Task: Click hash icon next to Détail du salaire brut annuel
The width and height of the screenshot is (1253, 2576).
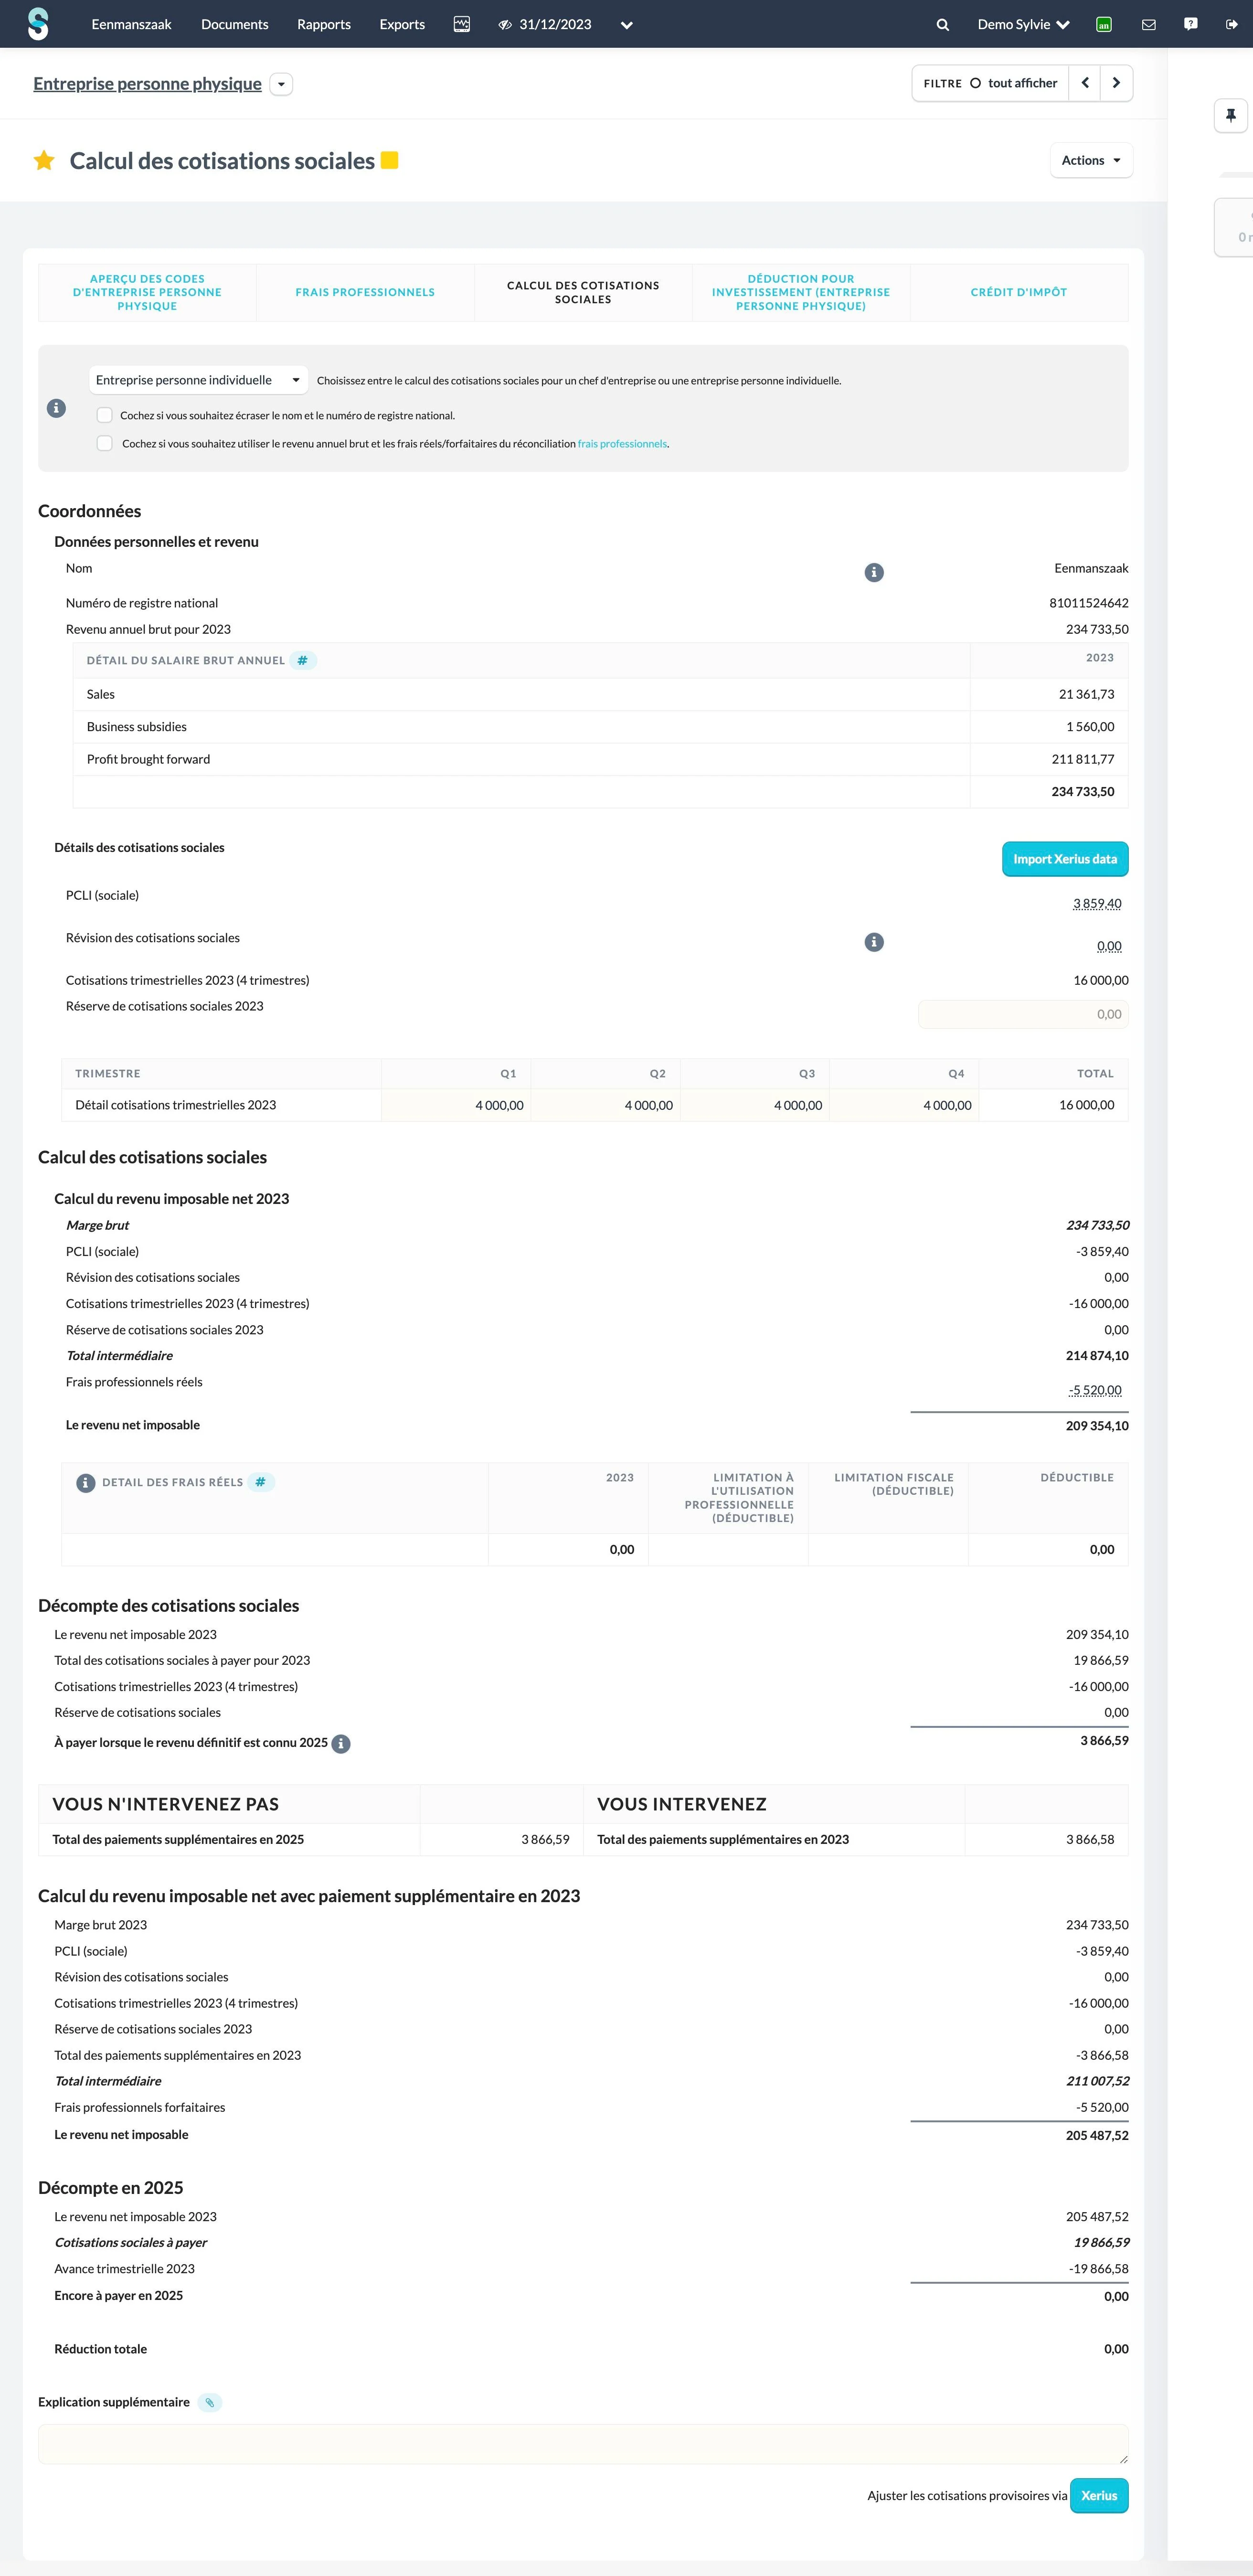Action: pyautogui.click(x=303, y=661)
